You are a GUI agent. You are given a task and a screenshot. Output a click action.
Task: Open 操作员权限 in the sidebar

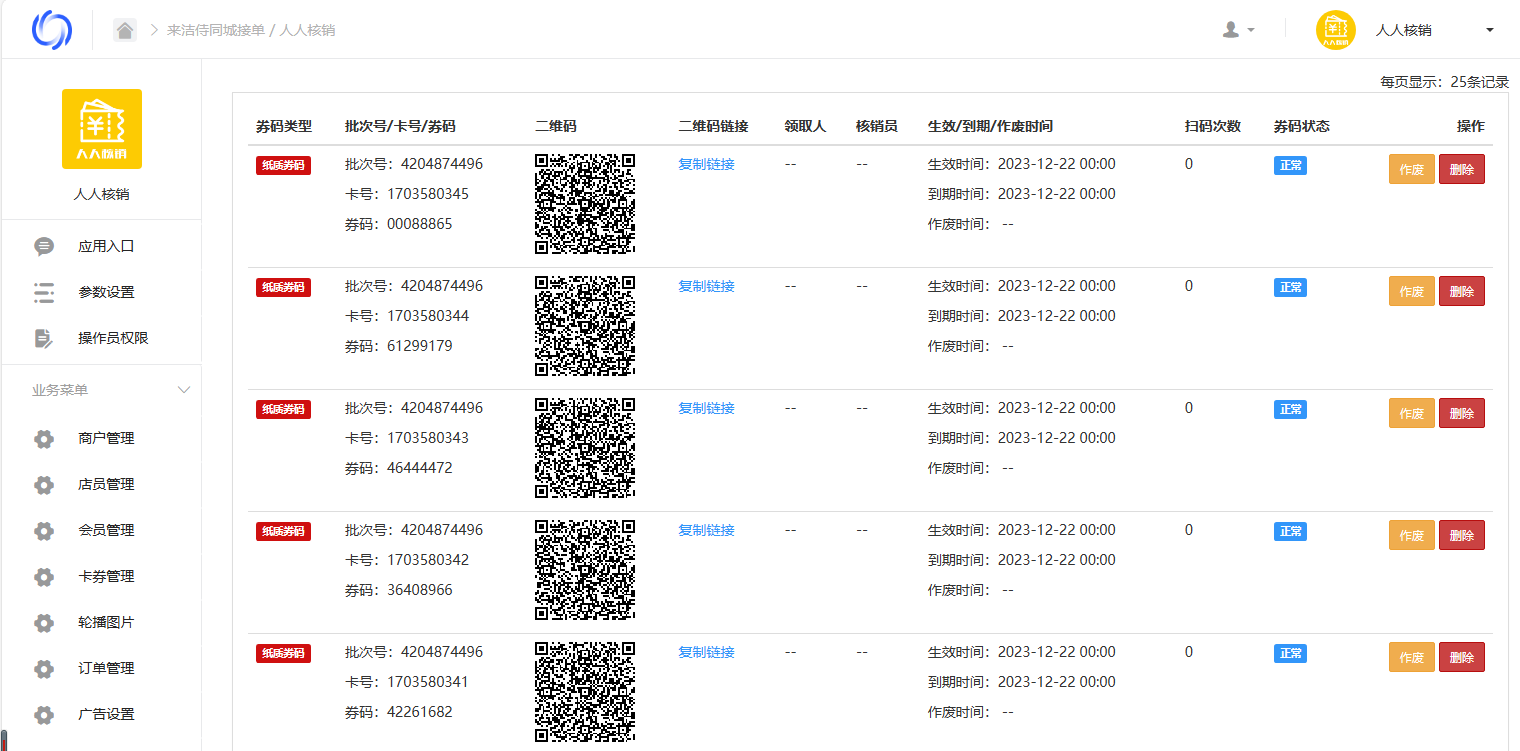coord(113,338)
